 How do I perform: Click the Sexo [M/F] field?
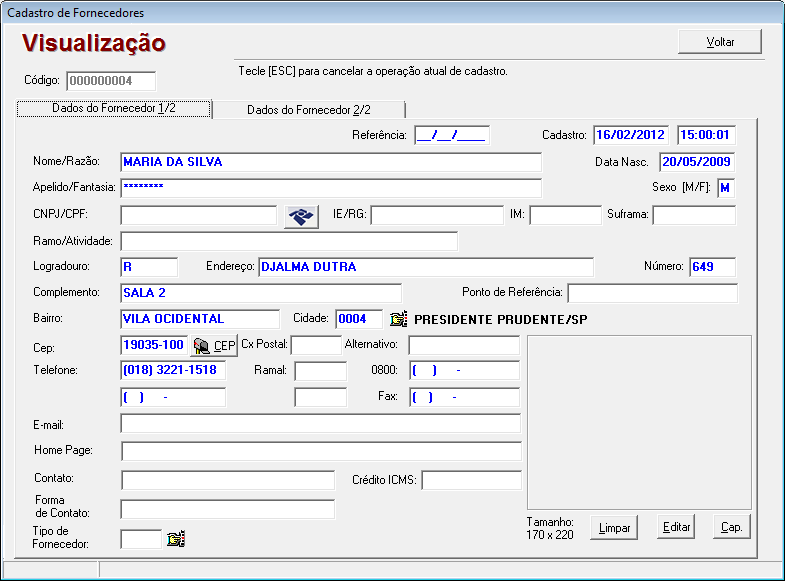[725, 188]
